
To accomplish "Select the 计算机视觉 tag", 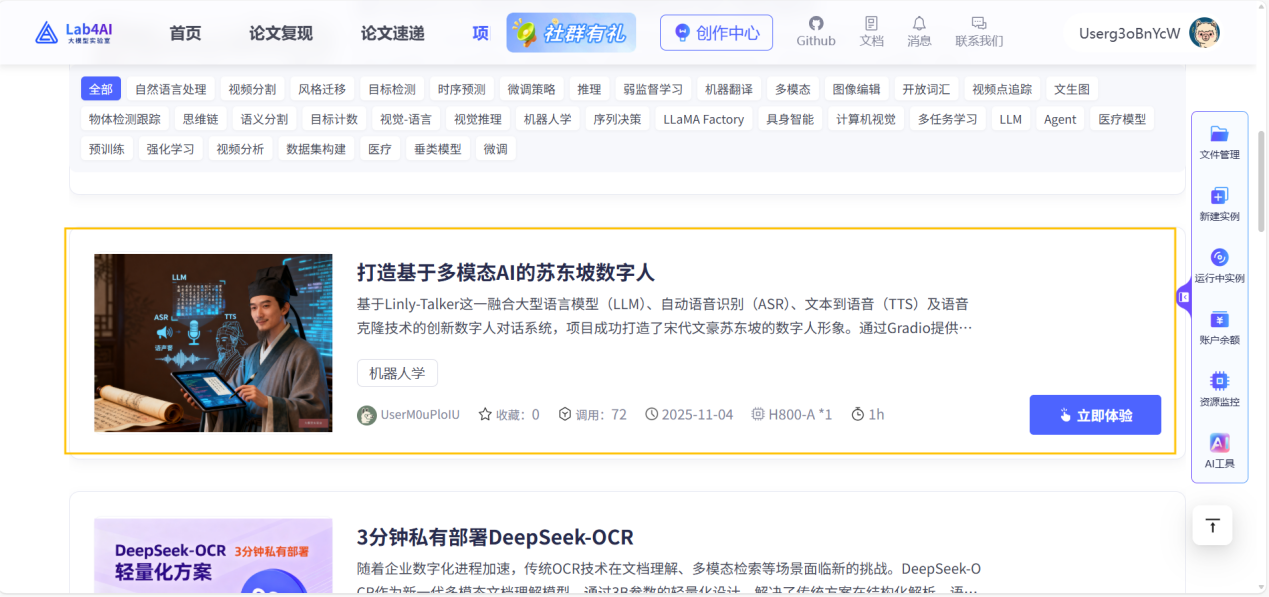I will (866, 119).
